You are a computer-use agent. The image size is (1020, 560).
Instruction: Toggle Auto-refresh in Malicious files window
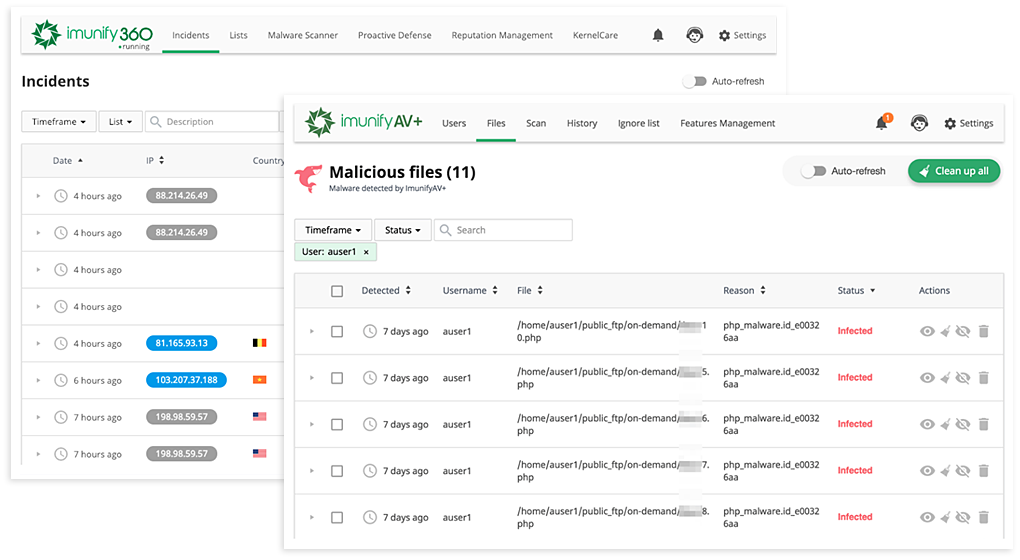point(813,171)
